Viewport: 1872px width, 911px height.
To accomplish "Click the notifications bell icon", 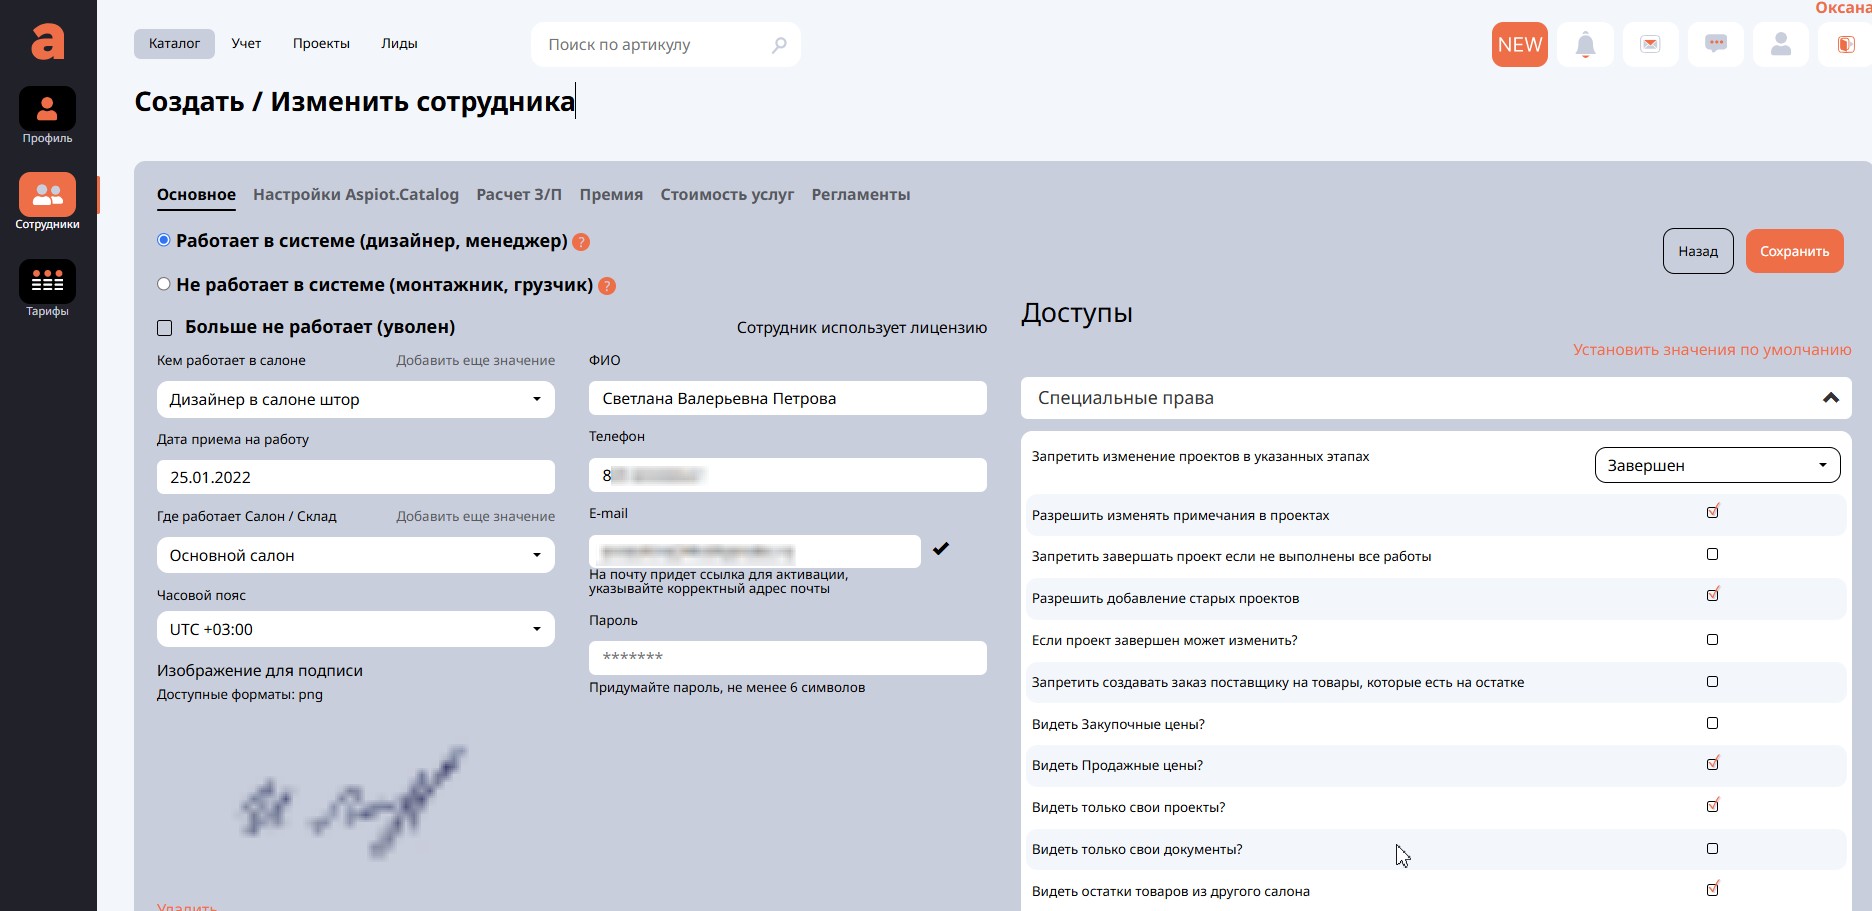I will click(x=1585, y=45).
